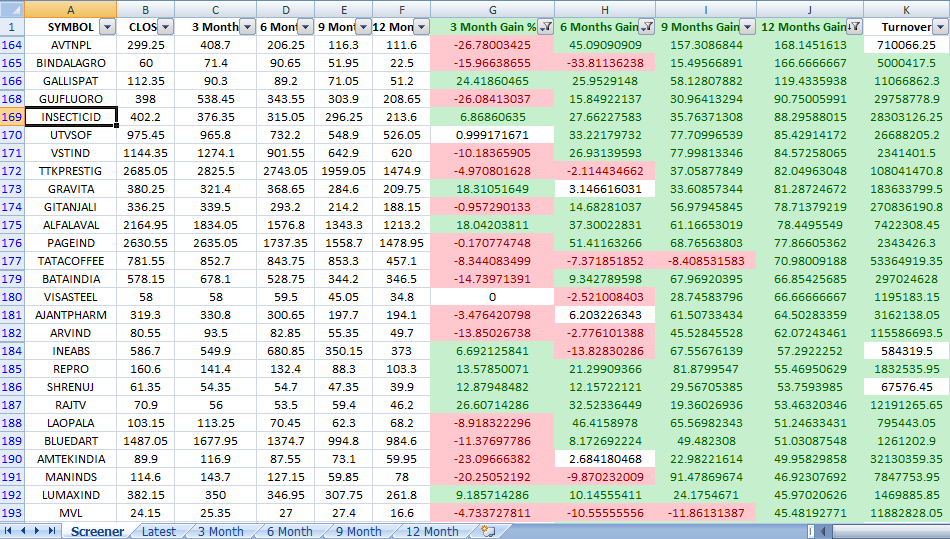The image size is (950, 539).
Task: Select column J header
Action: (x=810, y=9)
